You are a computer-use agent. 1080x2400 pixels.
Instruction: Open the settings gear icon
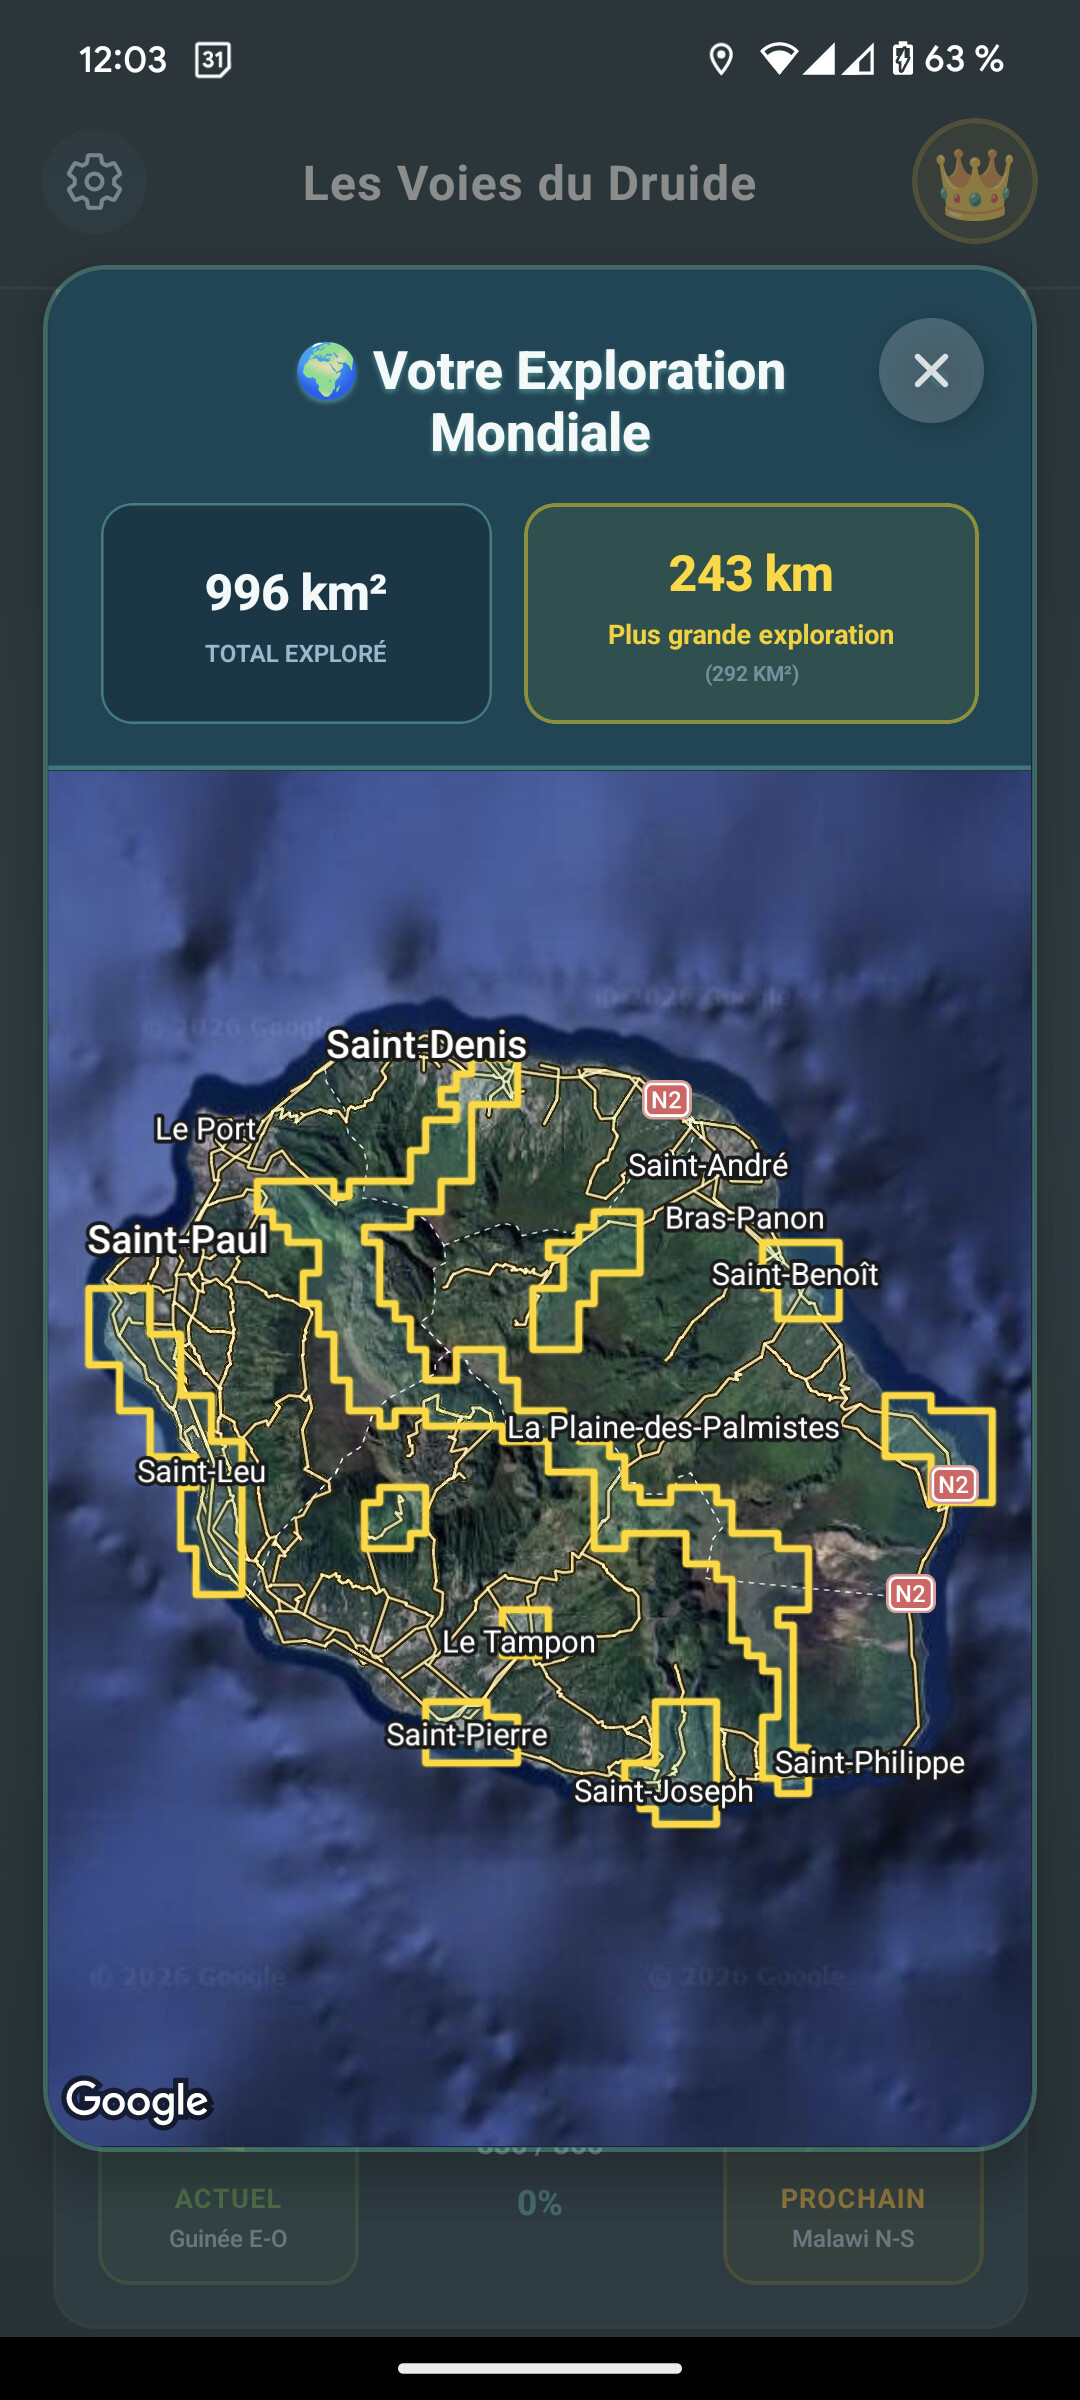[95, 182]
